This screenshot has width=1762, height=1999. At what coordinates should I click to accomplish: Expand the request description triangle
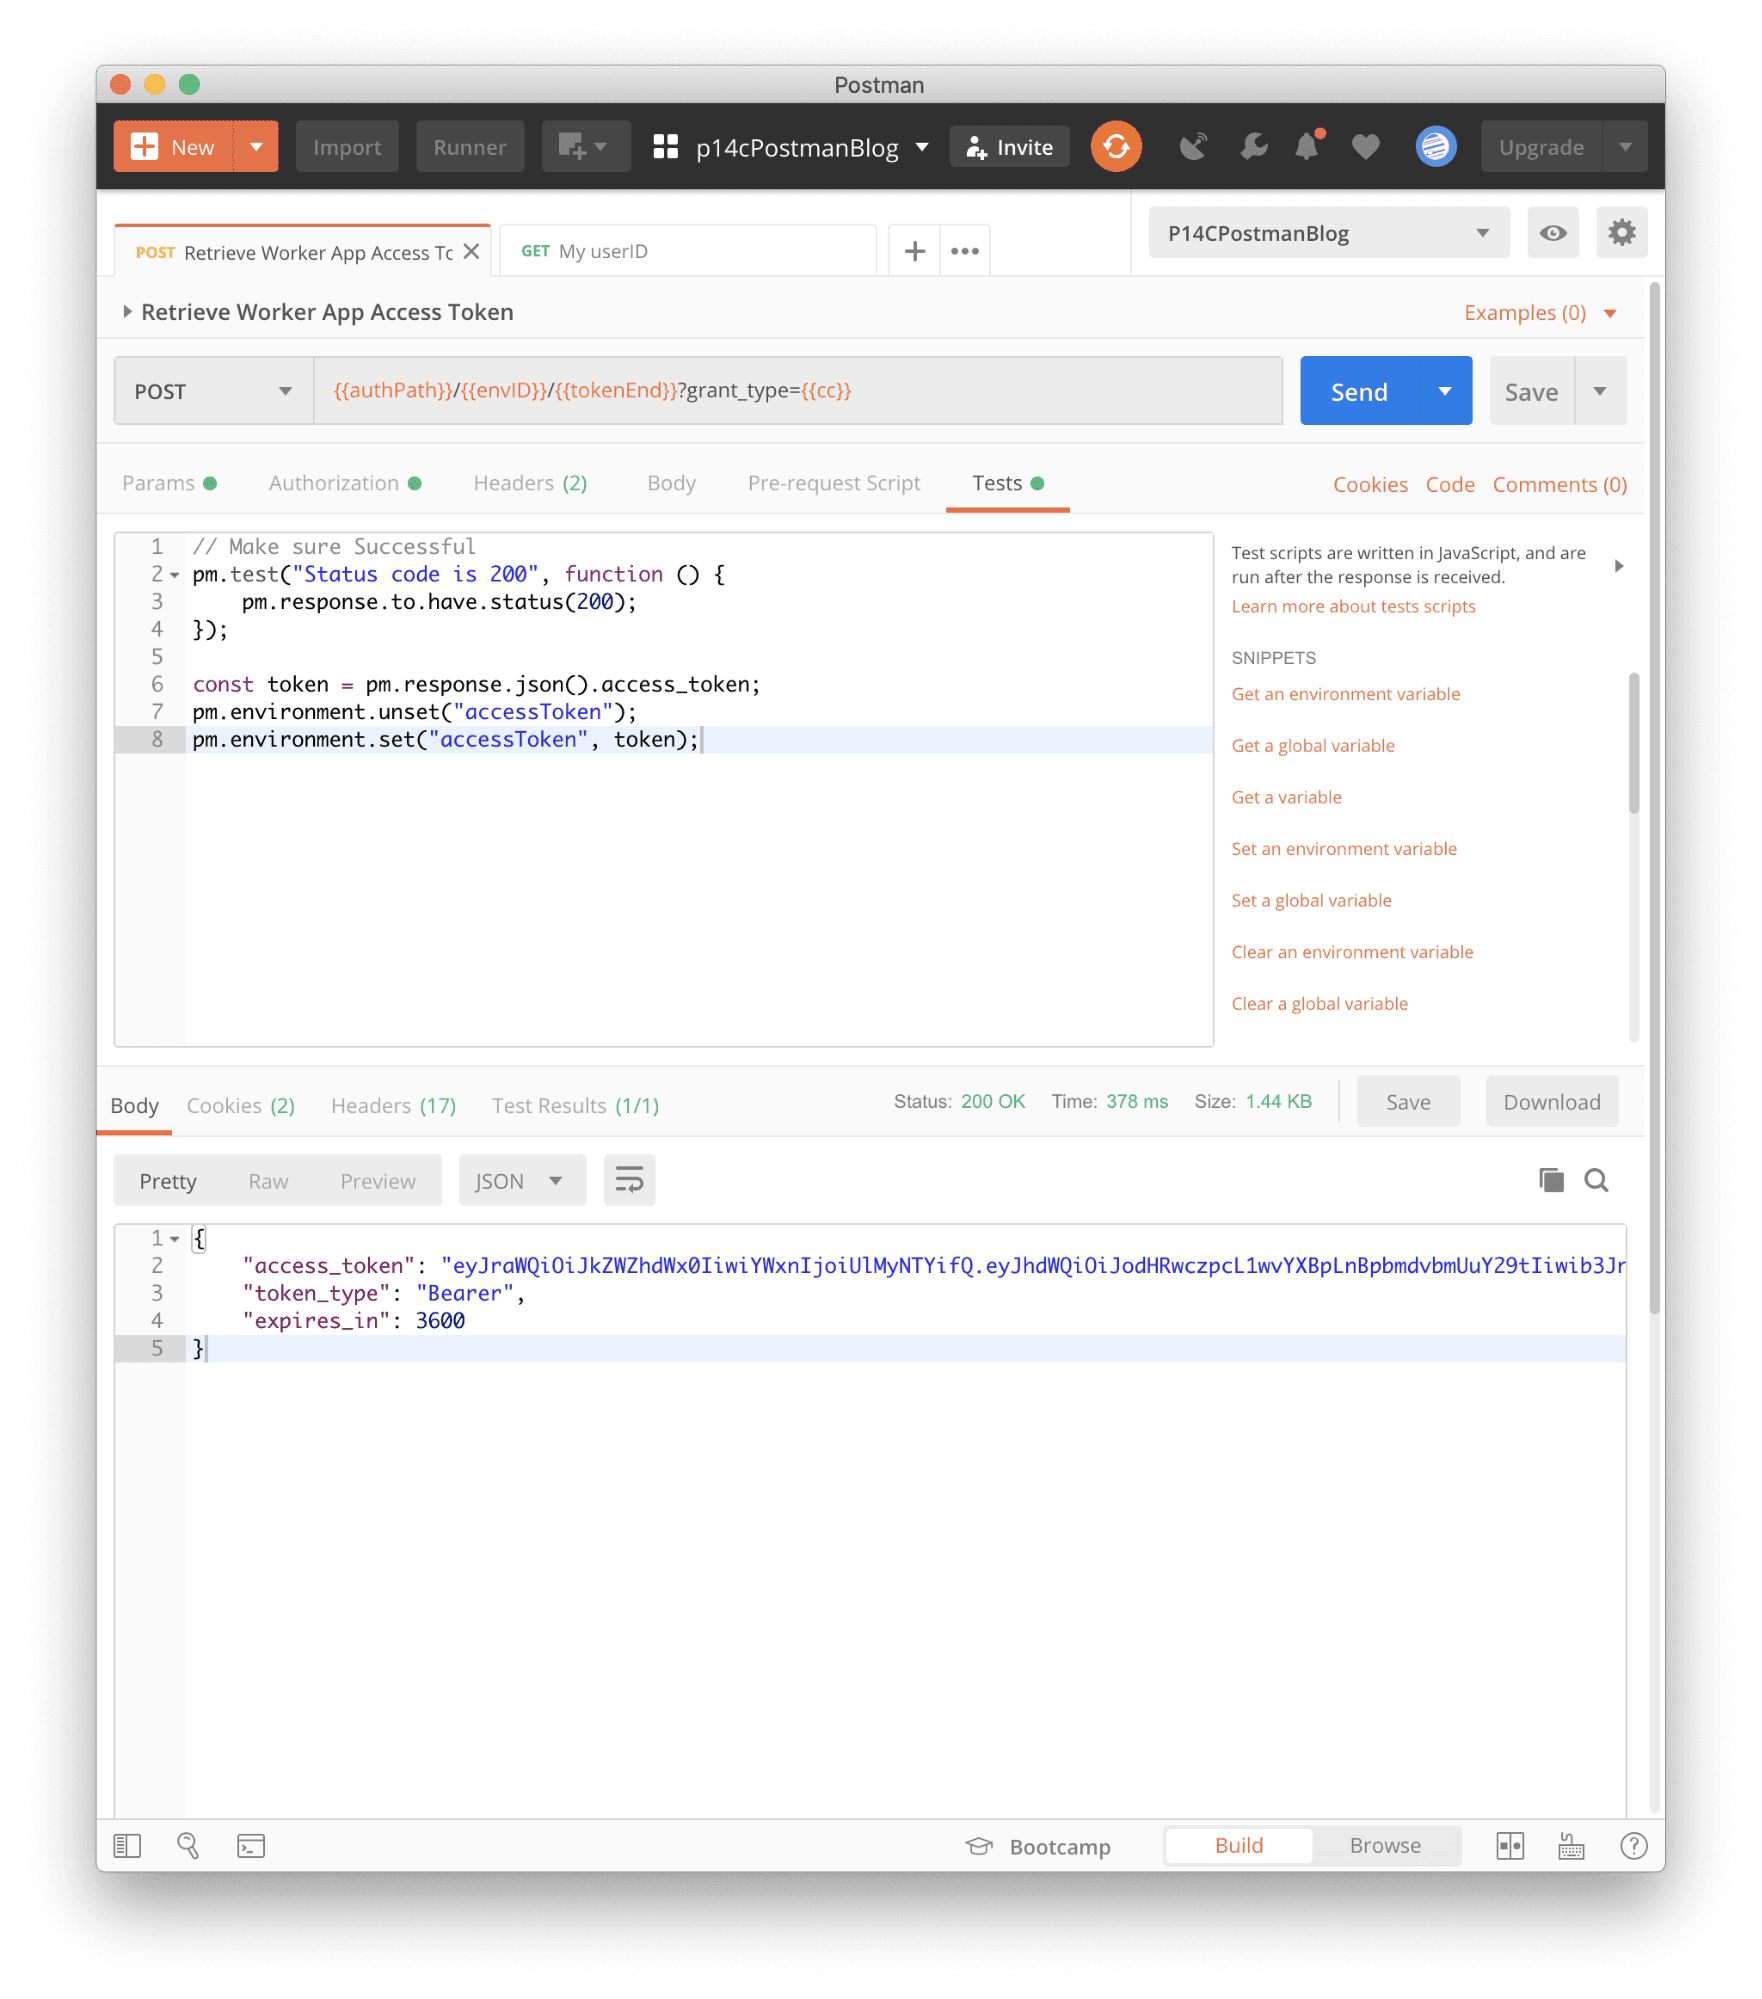(127, 312)
